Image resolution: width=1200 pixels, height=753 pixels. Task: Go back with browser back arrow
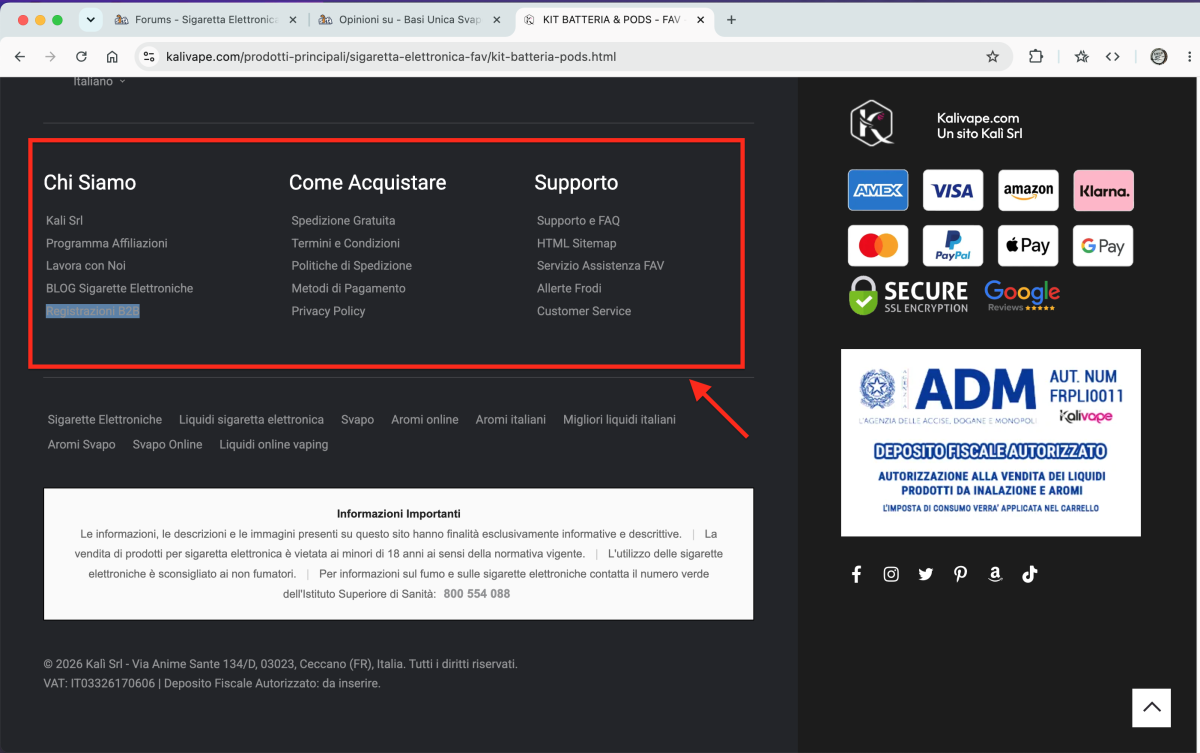tap(20, 57)
